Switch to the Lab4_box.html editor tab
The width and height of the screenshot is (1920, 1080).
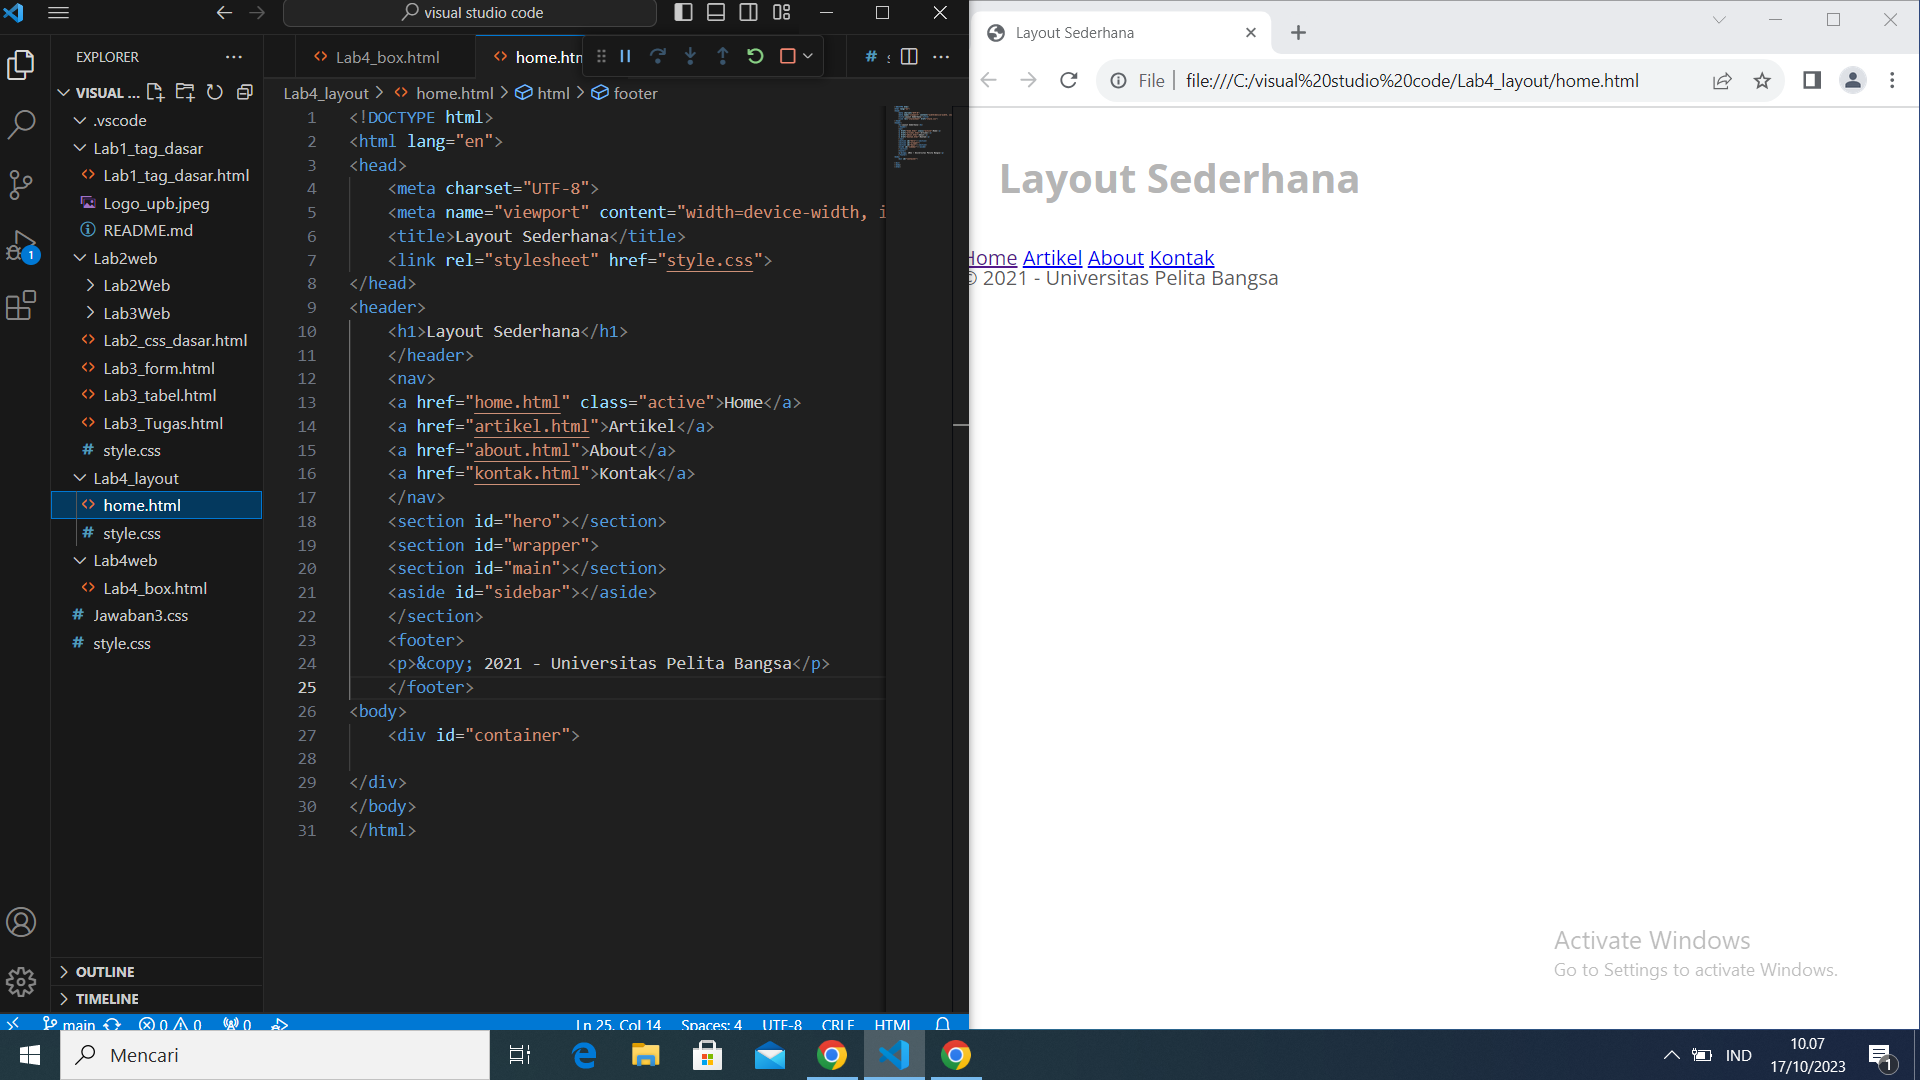(x=389, y=57)
